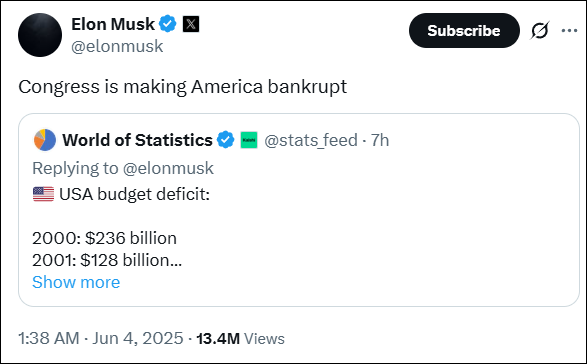
Task: Click the World of Statistics pie-chart avatar
Action: coord(45,140)
